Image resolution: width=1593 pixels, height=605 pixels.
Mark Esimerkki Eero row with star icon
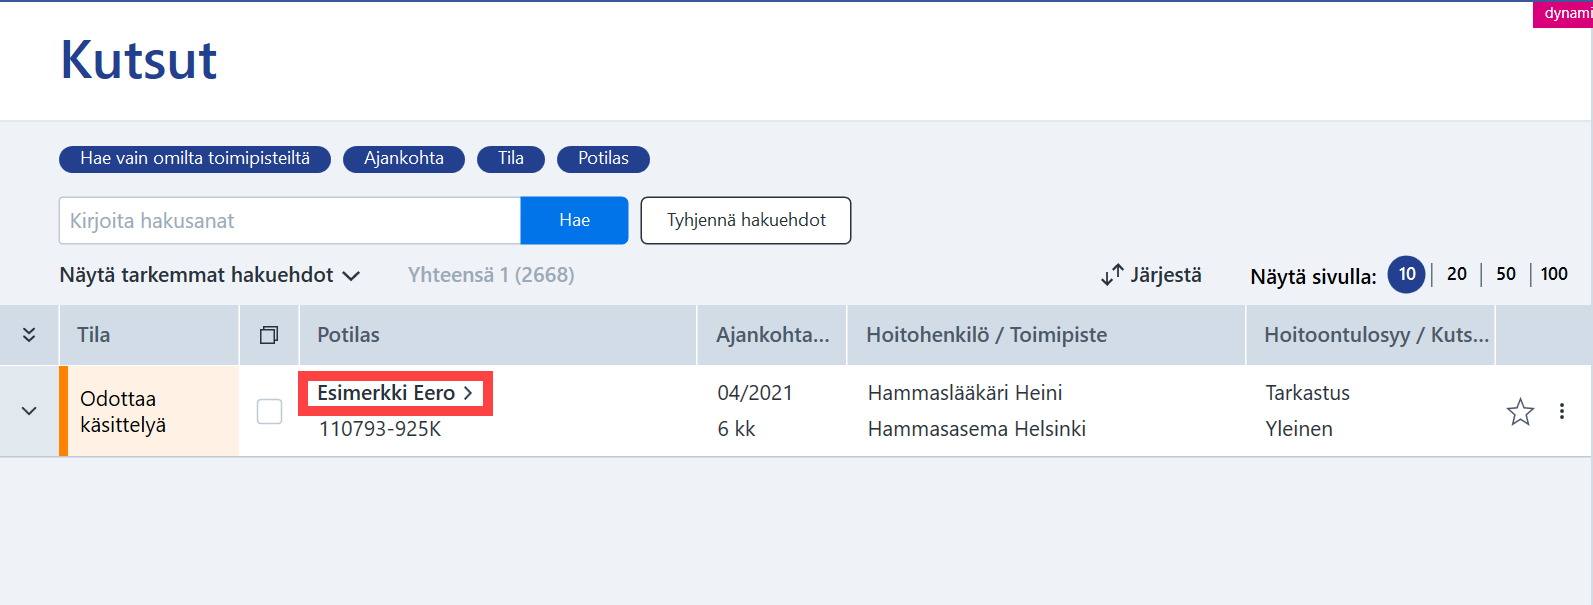tap(1520, 411)
